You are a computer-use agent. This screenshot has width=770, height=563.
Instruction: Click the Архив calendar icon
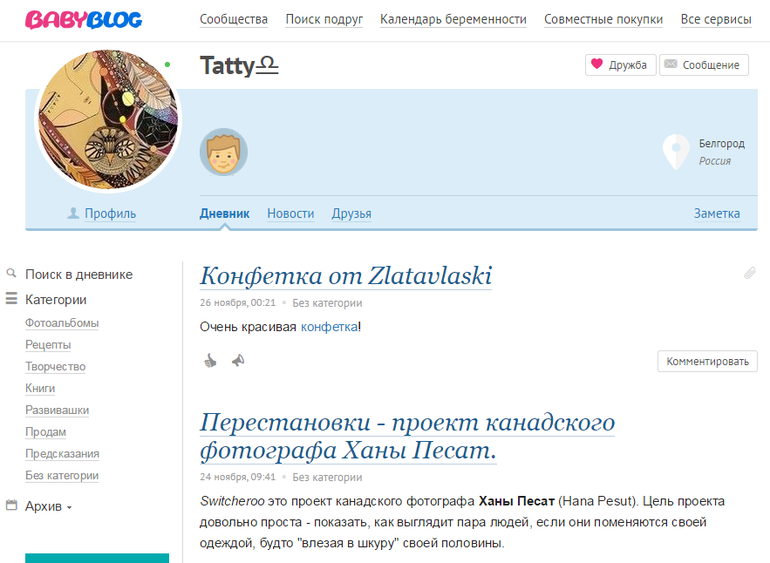[x=11, y=505]
